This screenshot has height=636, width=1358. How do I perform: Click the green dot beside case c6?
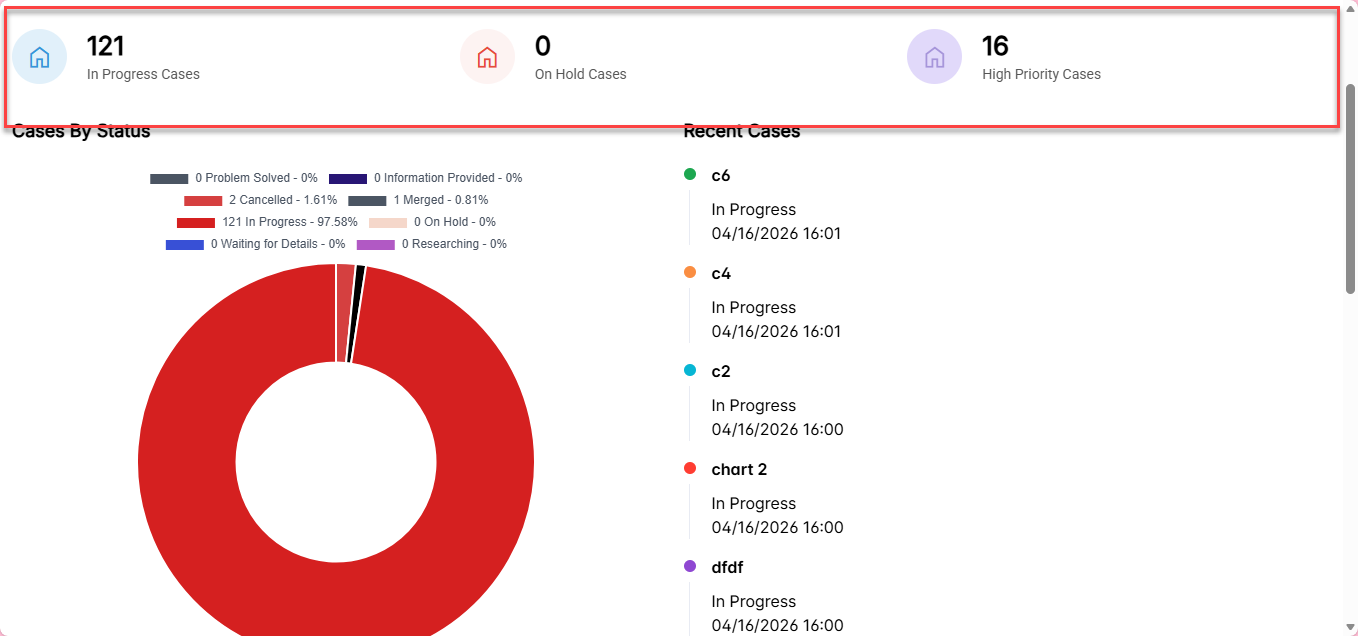[690, 175]
